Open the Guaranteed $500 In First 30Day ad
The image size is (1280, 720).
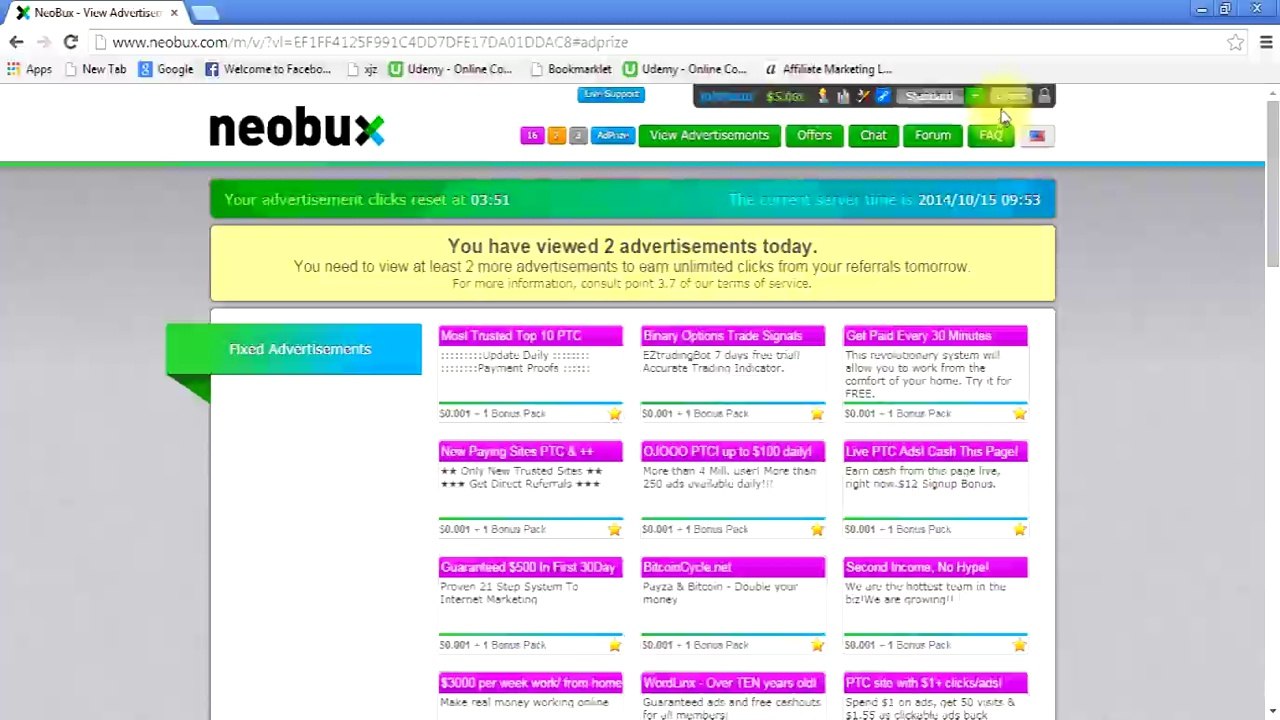point(530,567)
